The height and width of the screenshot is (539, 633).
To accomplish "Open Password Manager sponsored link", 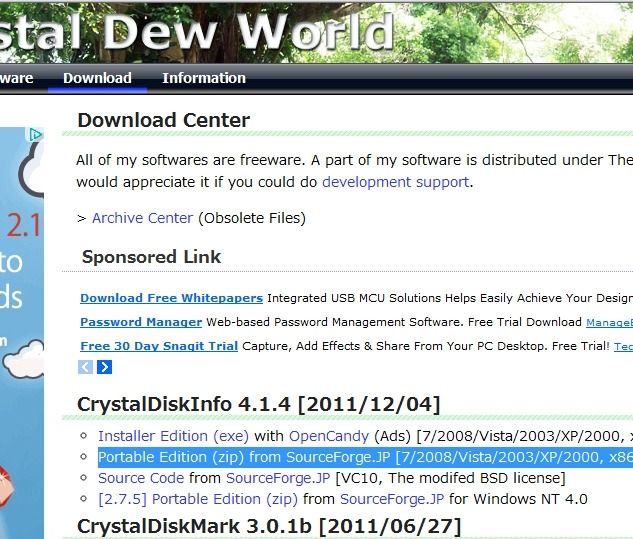I will [141, 322].
